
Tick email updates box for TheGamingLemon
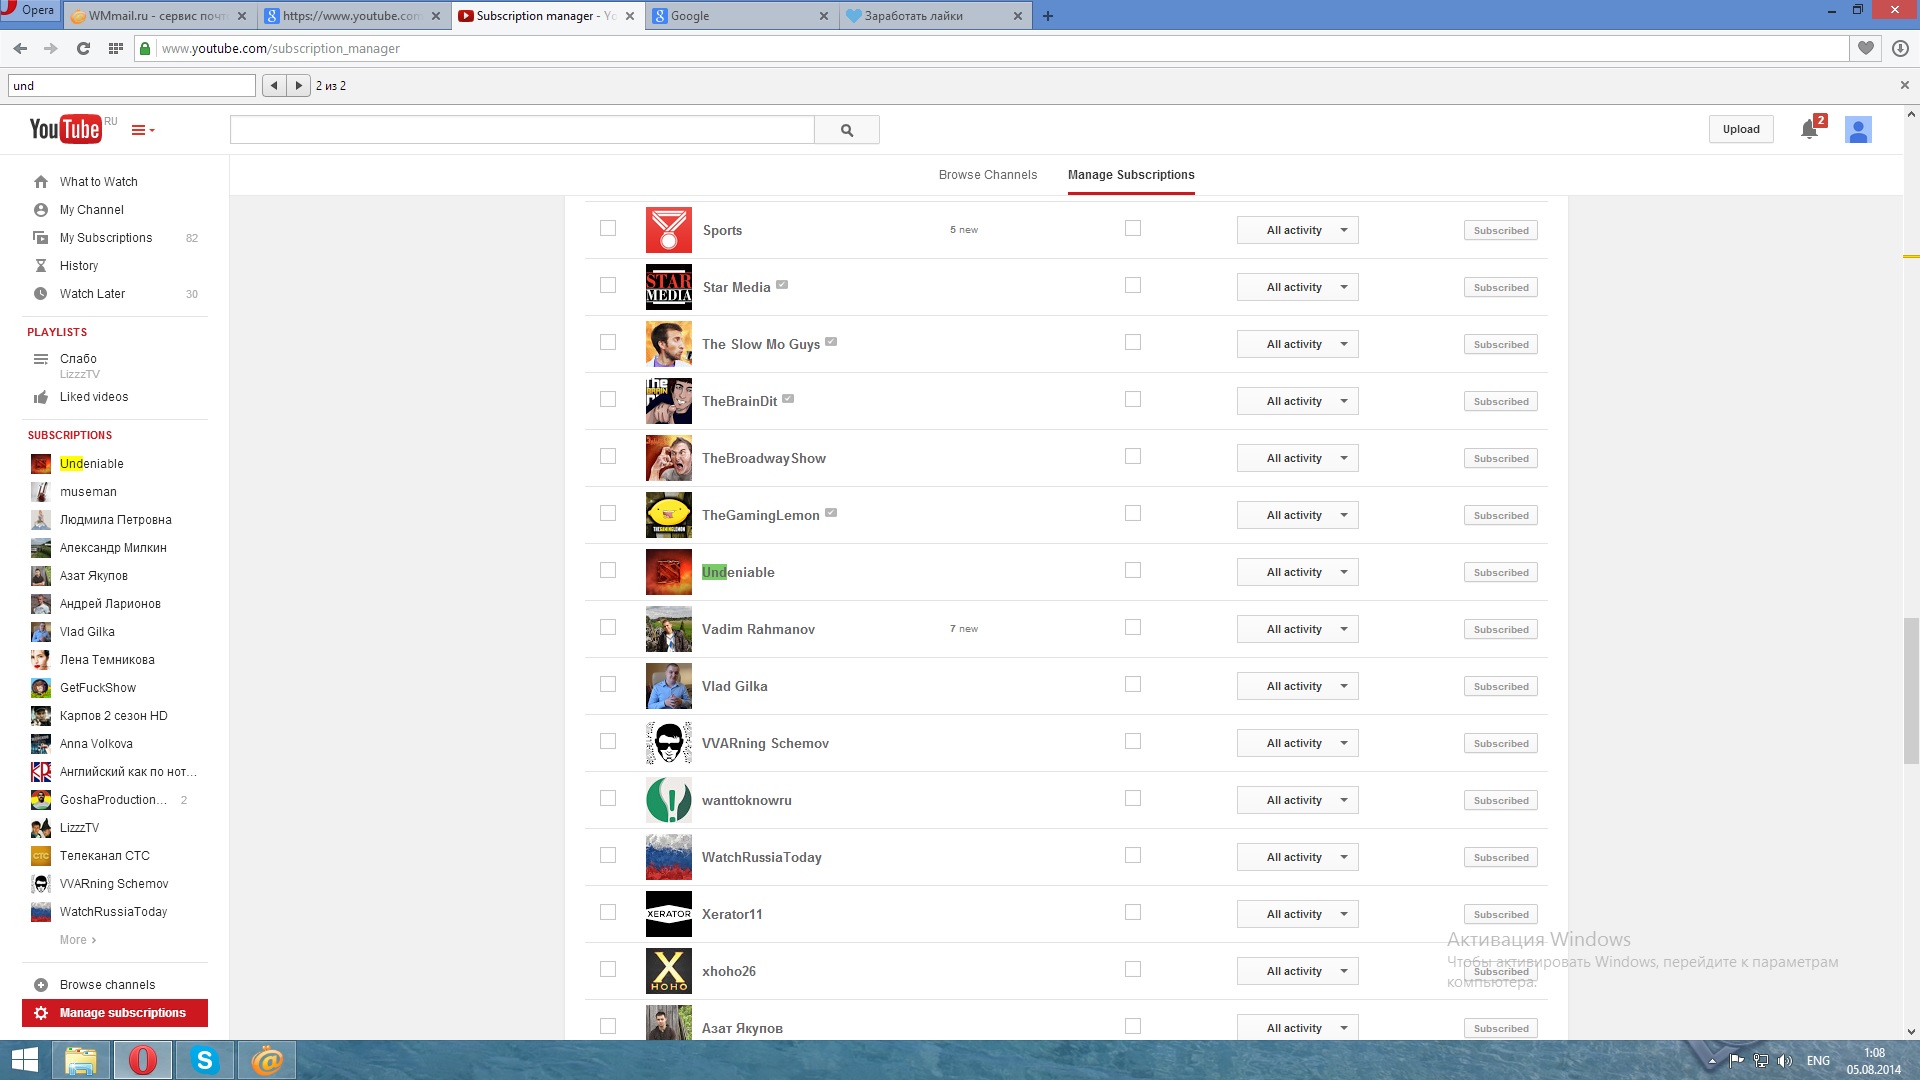click(1133, 513)
